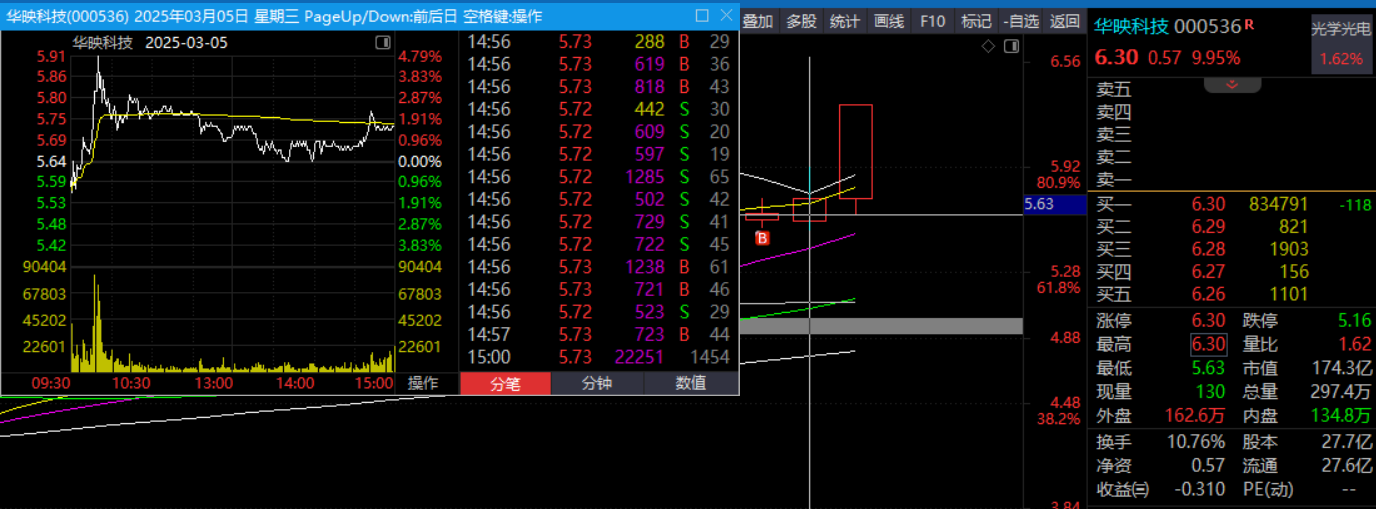Click the 返回 back button

click(x=1065, y=21)
